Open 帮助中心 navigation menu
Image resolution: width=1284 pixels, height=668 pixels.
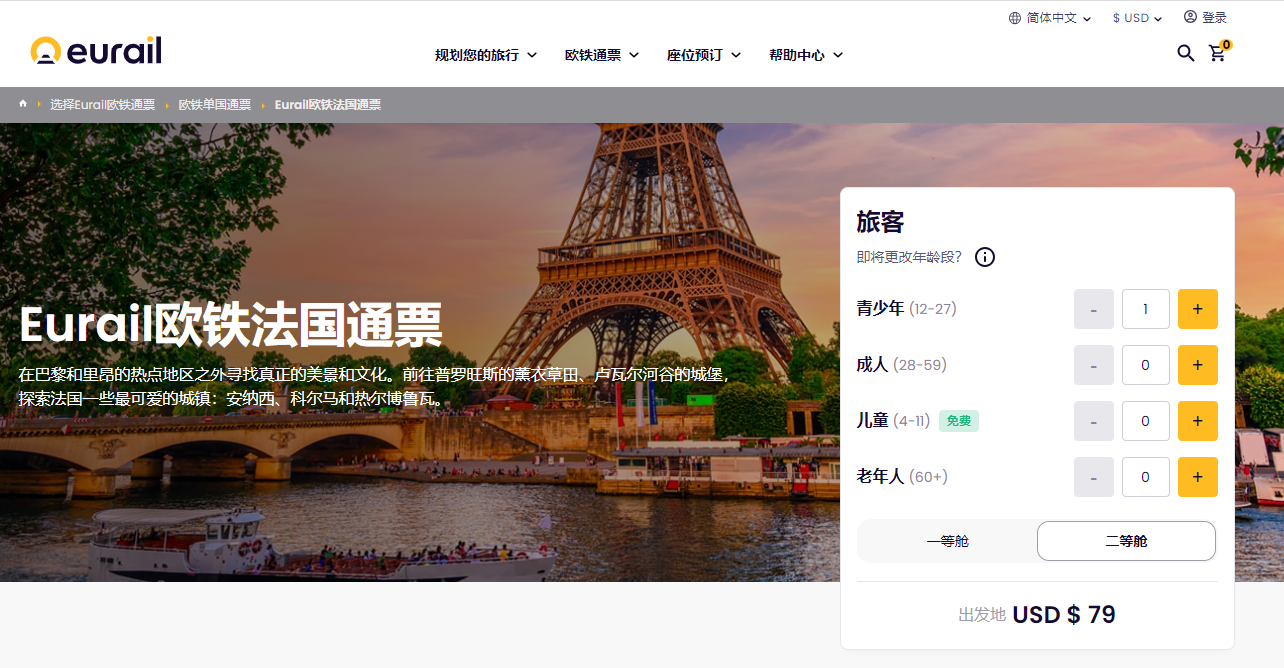805,55
